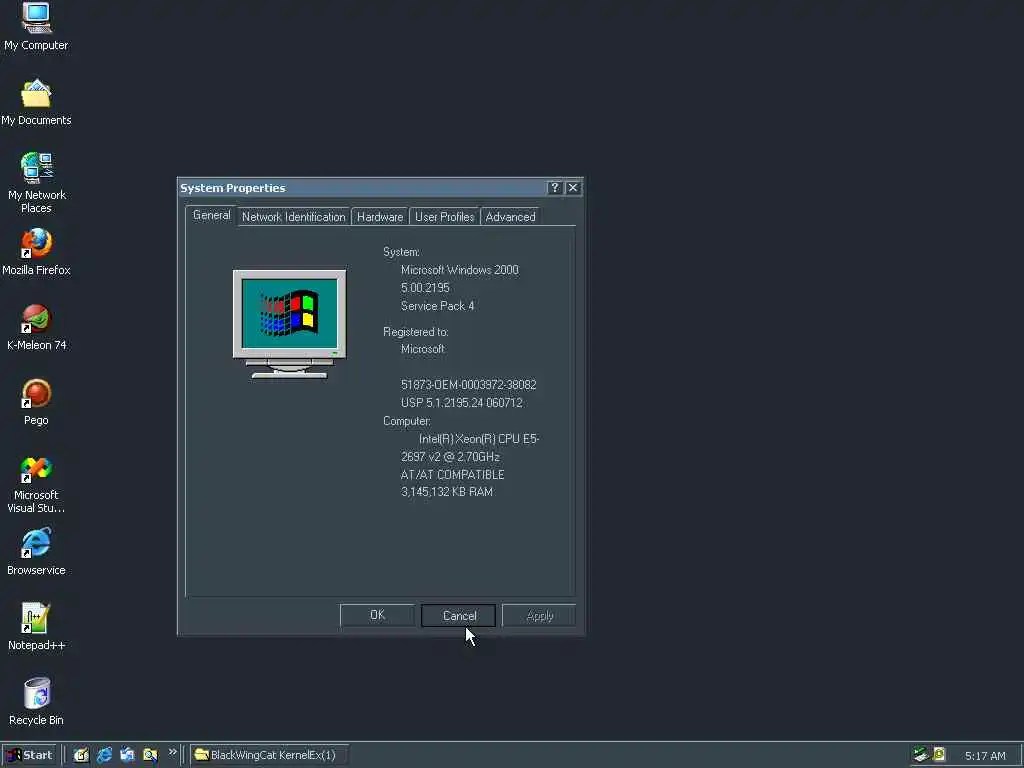Screen dimensions: 1024x768
Task: Click Cancel in System Properties
Action: tap(459, 615)
